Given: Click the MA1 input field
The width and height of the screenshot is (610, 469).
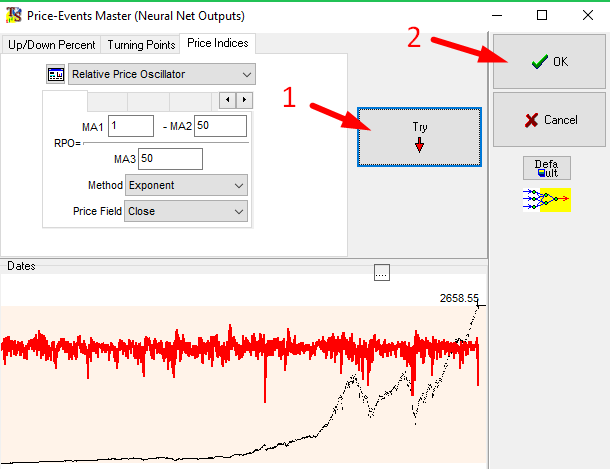Looking at the screenshot, I should [131, 125].
